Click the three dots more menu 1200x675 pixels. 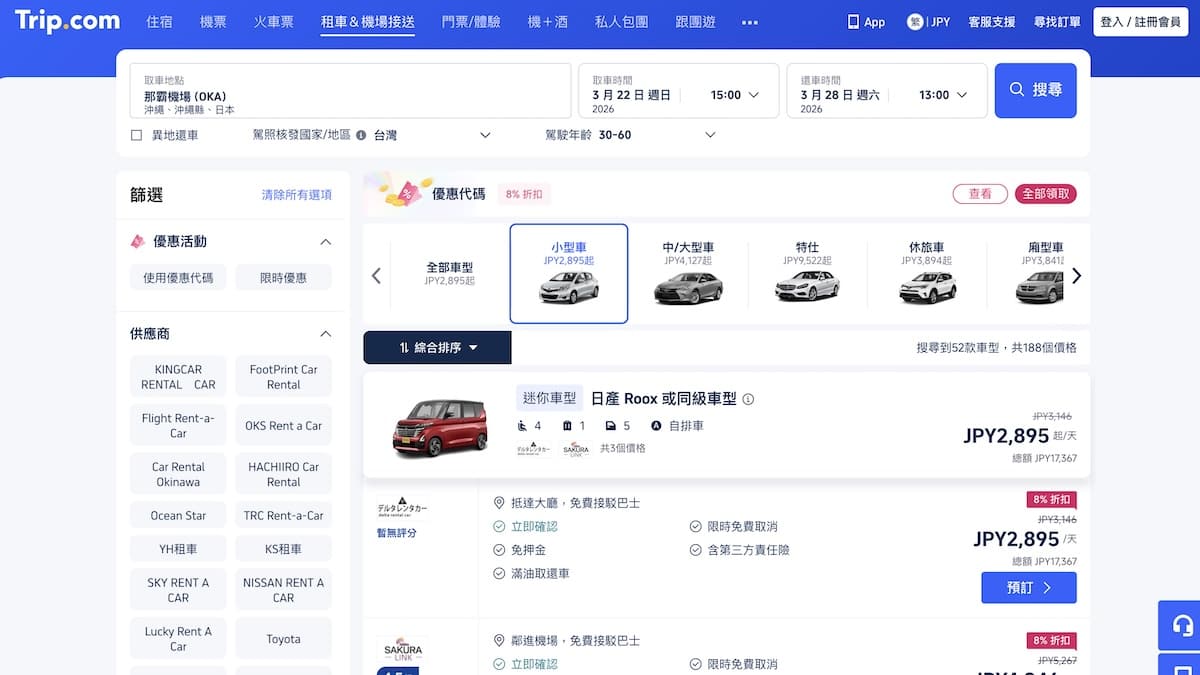point(750,22)
